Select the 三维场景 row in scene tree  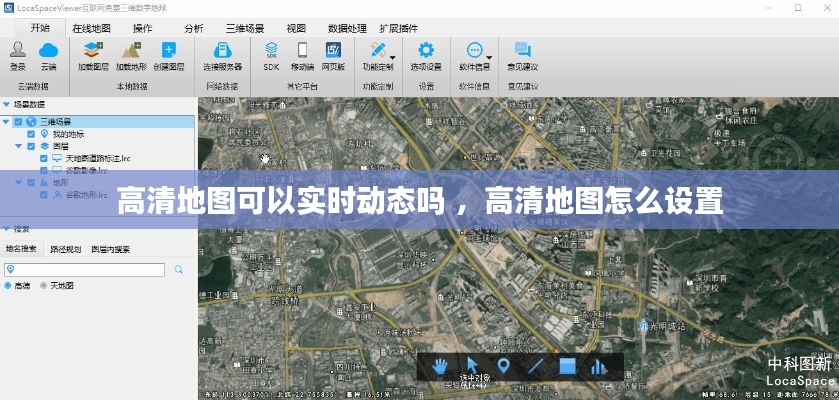(97, 122)
